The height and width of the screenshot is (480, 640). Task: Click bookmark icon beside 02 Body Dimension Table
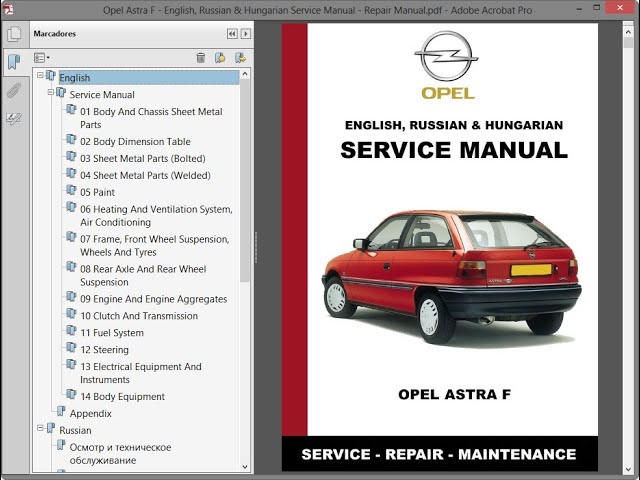pyautogui.click(x=71, y=140)
